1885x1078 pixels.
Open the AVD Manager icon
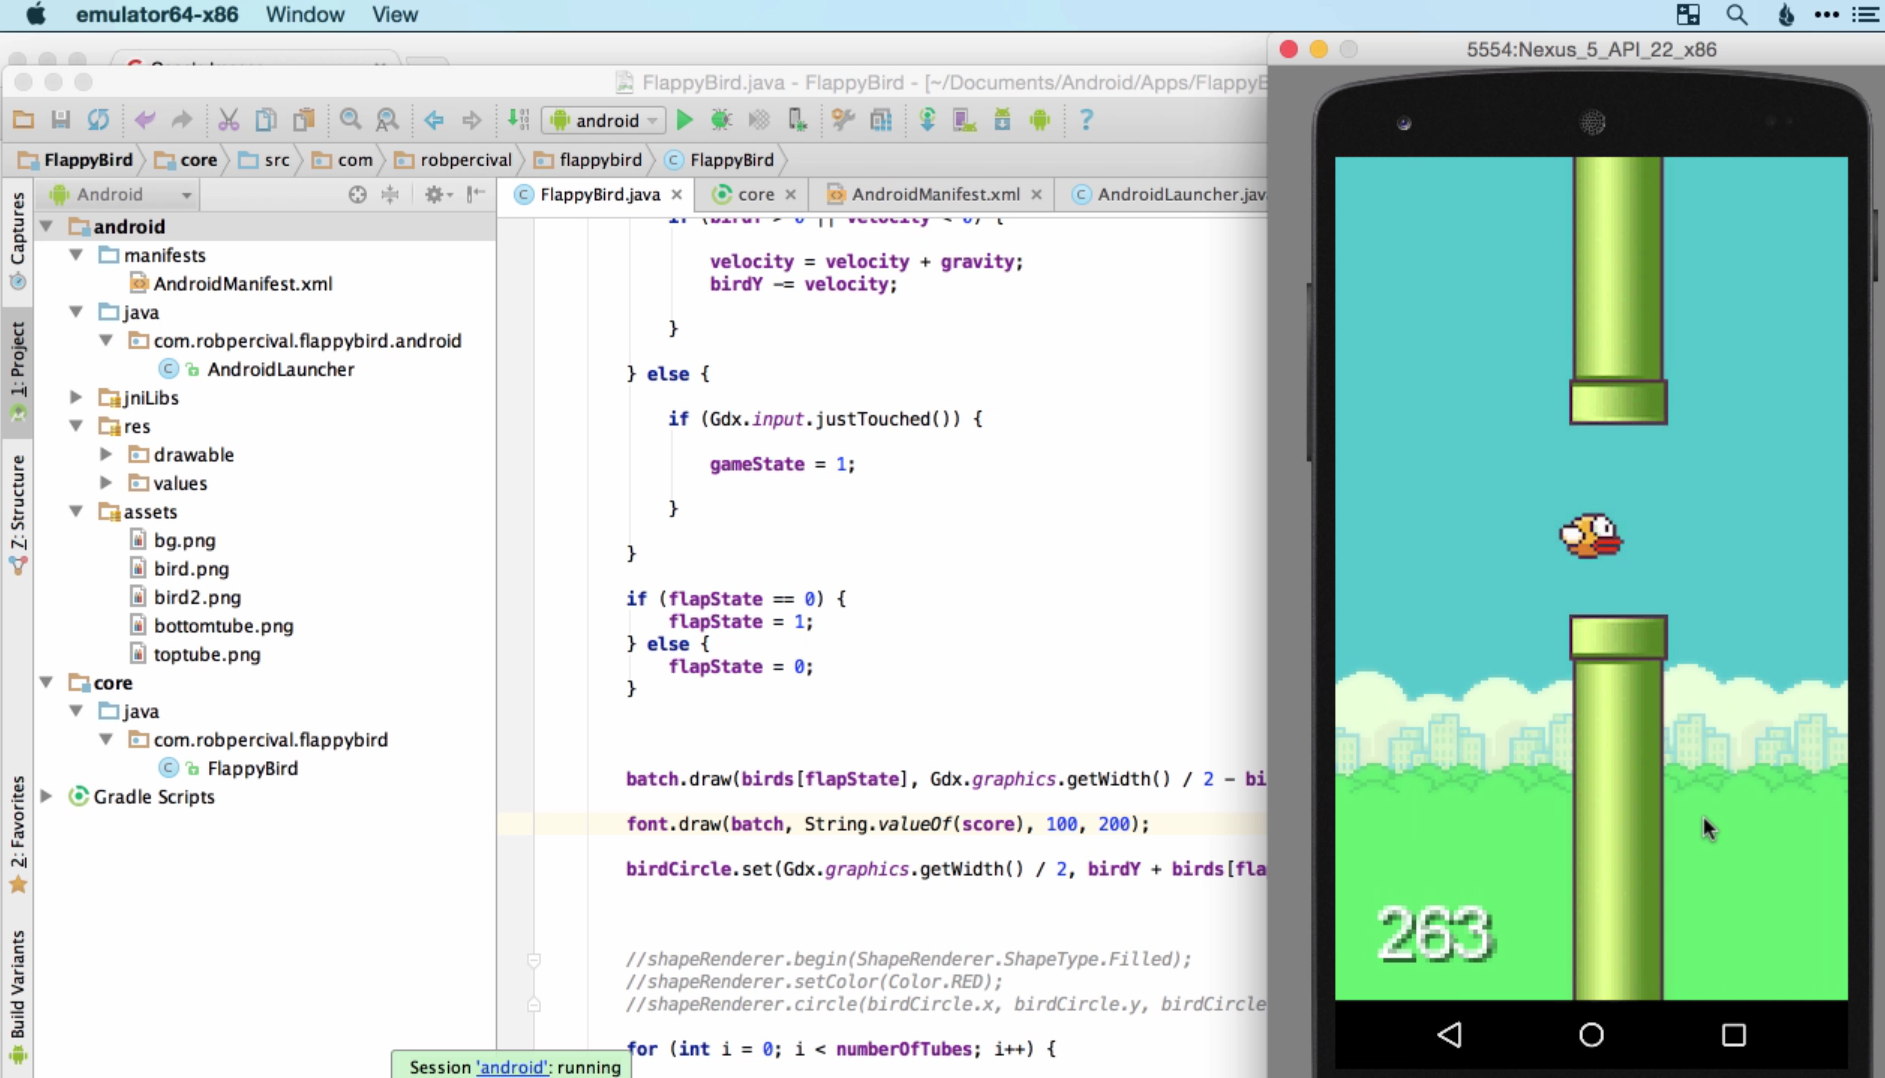click(x=964, y=120)
